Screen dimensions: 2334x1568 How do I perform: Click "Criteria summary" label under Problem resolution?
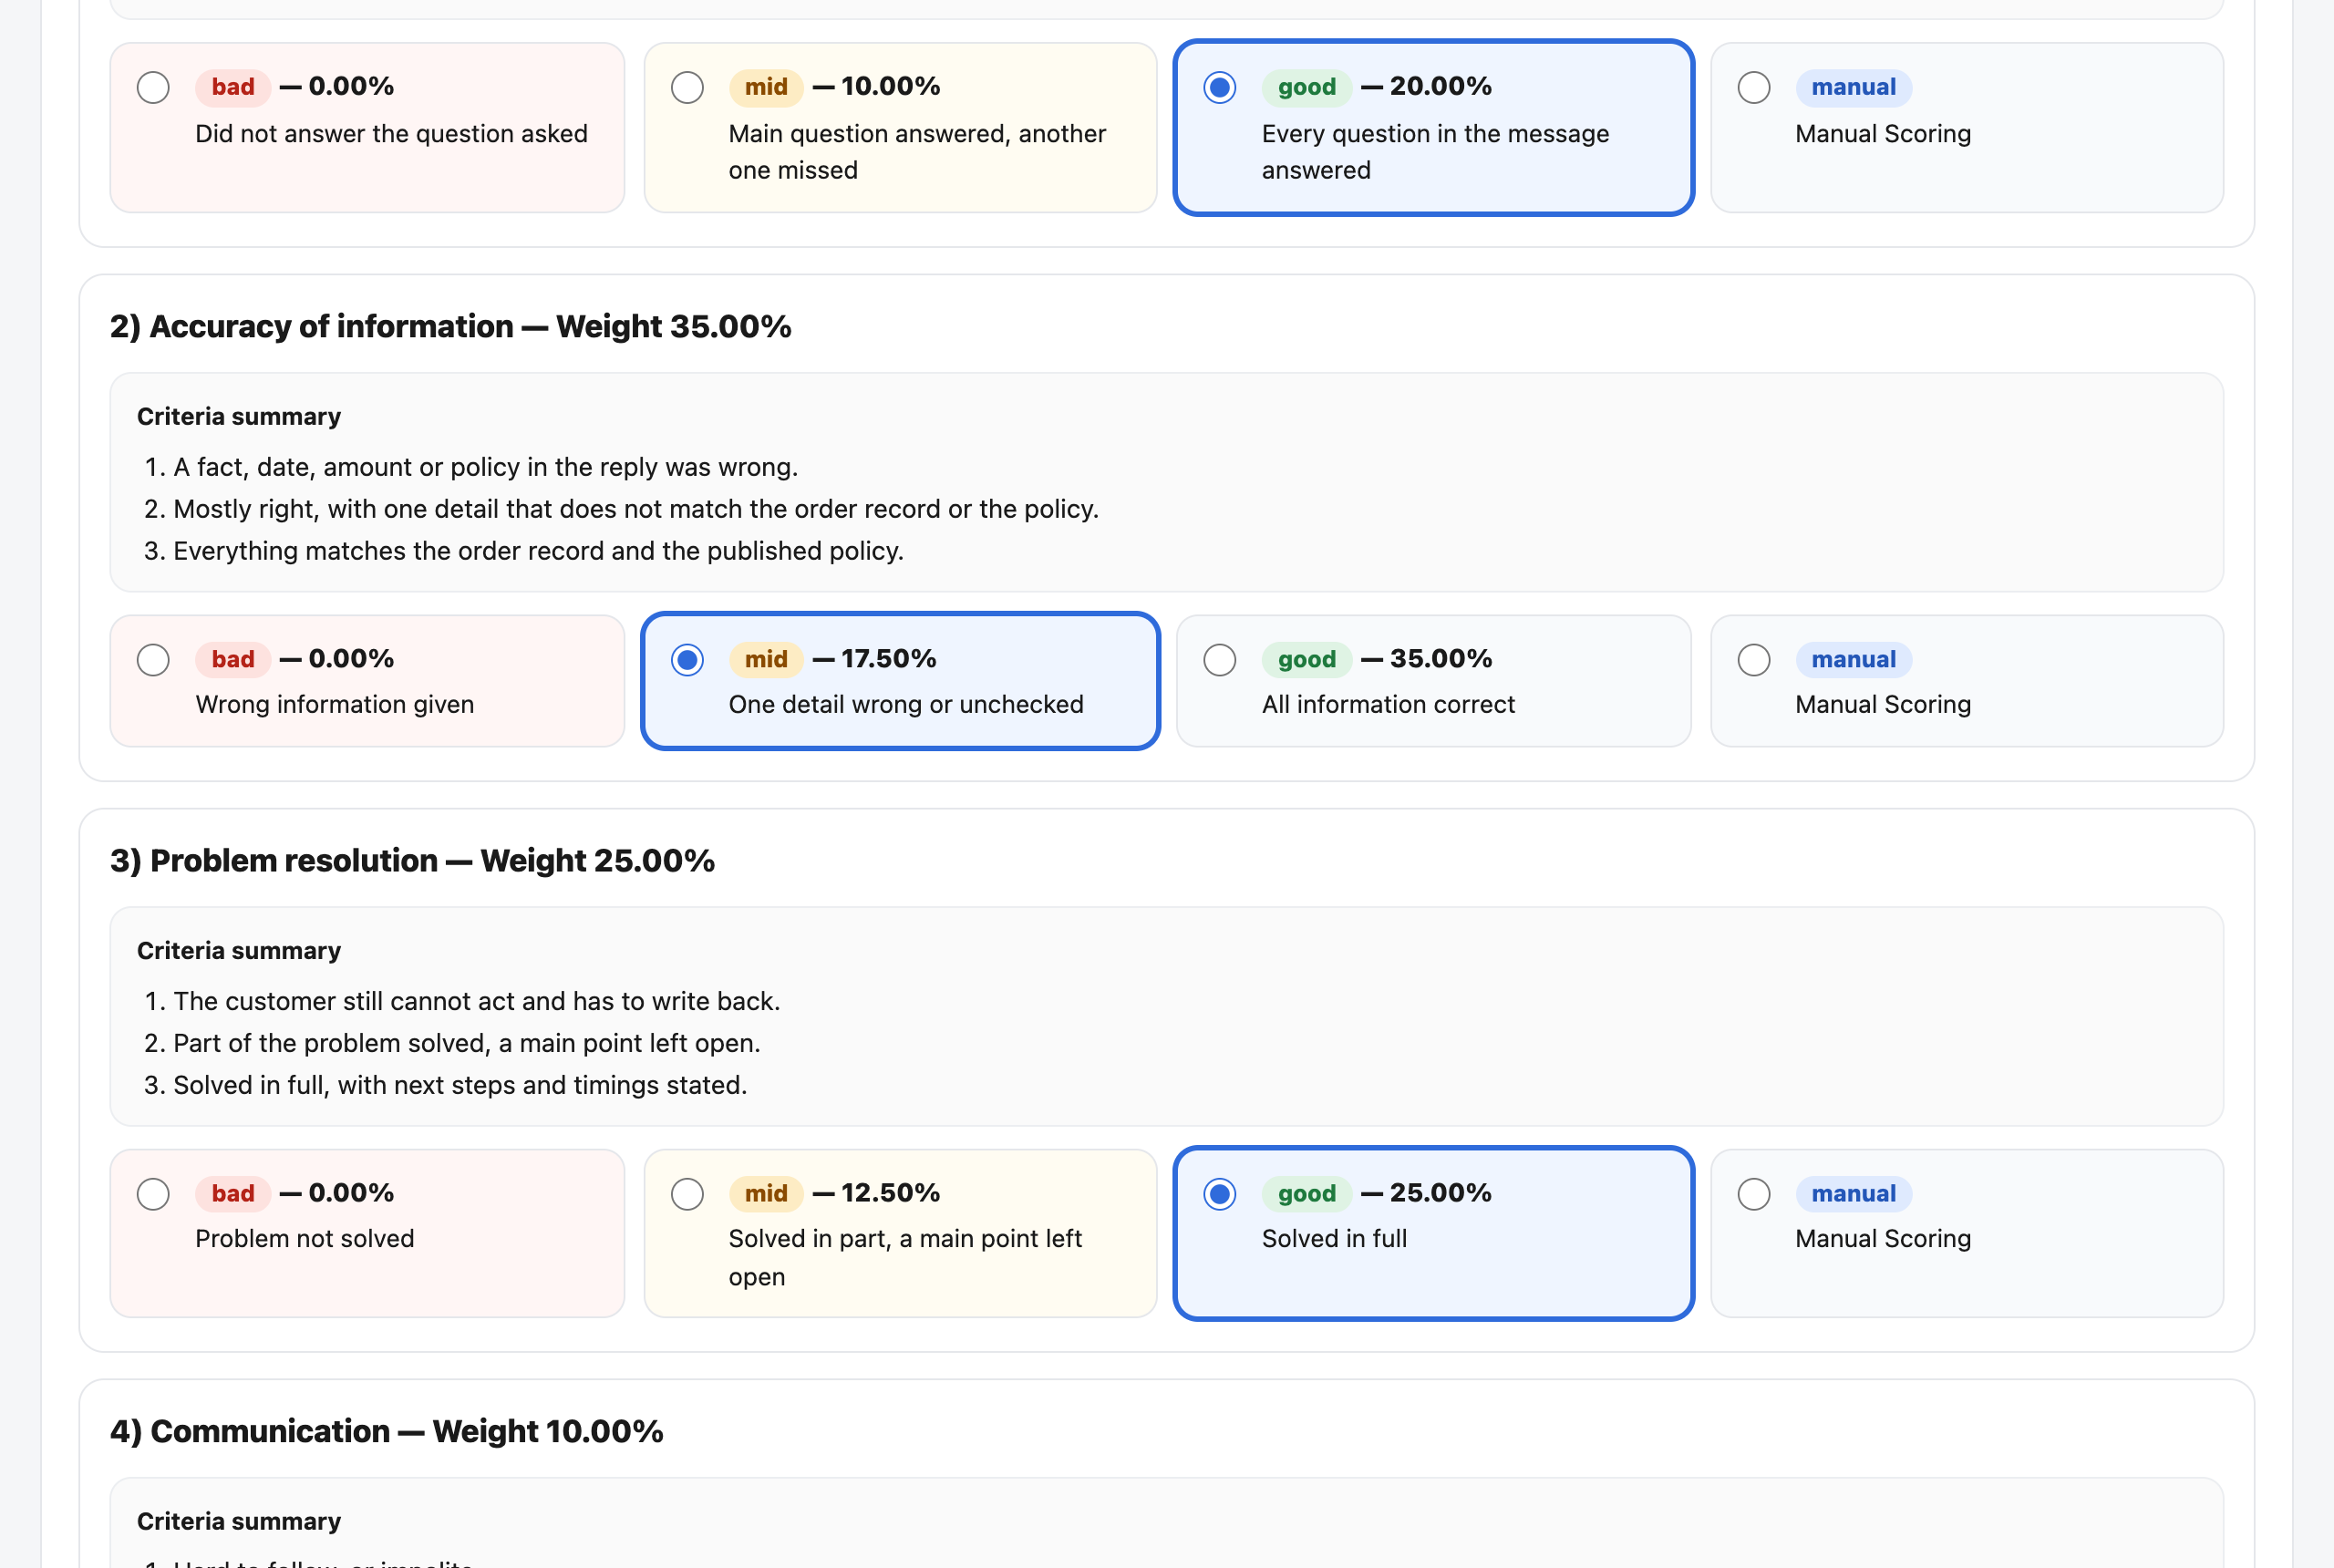click(239, 950)
